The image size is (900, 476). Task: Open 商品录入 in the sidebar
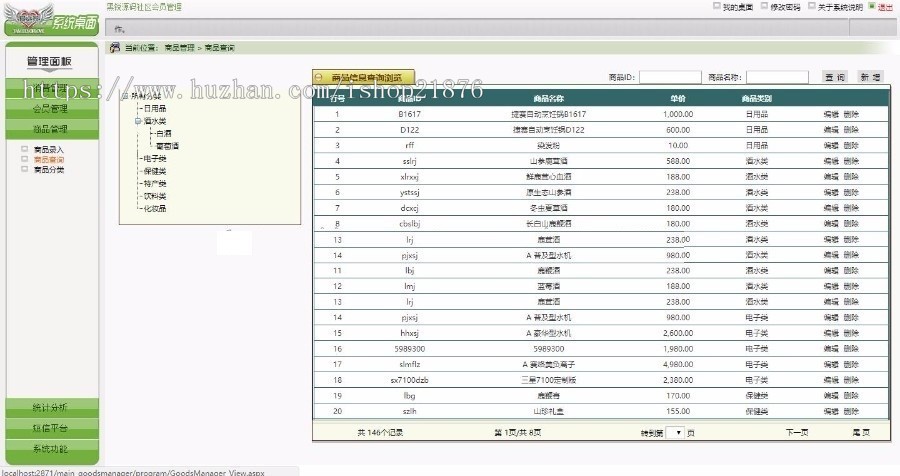pos(49,149)
